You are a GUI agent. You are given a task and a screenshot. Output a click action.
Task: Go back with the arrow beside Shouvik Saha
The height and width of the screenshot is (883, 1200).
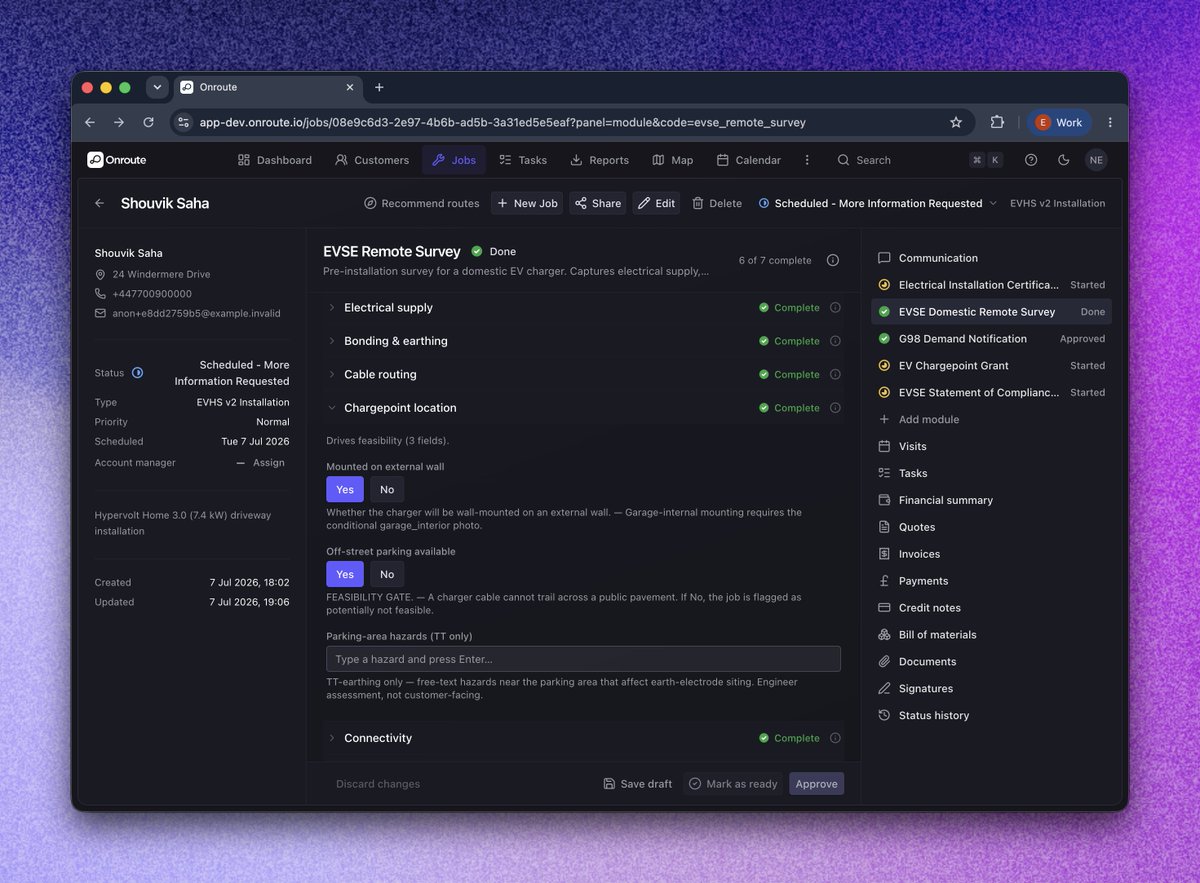pyautogui.click(x=99, y=203)
